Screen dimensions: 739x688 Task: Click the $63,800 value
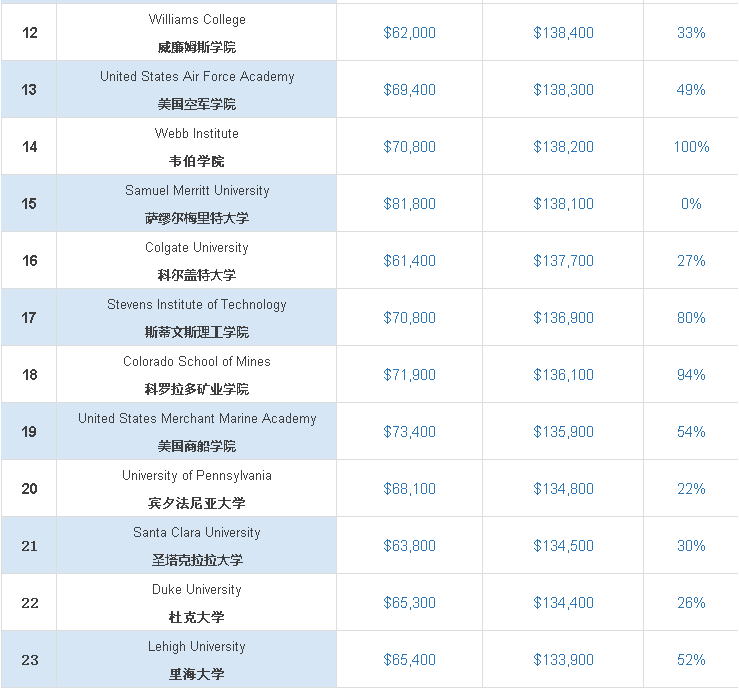click(409, 546)
